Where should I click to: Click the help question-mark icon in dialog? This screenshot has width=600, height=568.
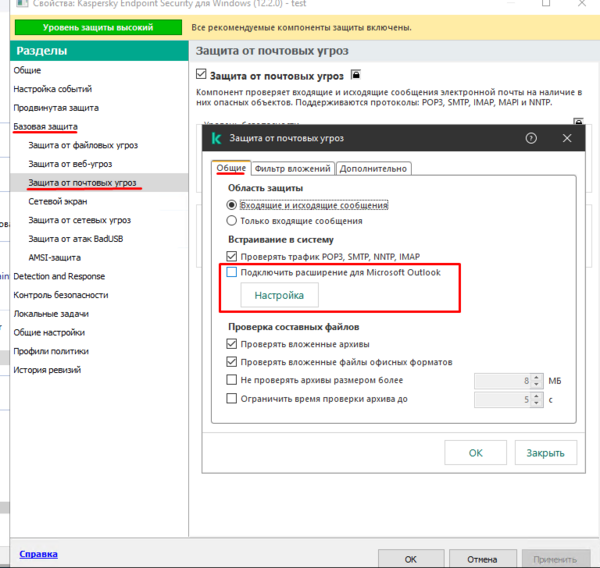coord(531,138)
